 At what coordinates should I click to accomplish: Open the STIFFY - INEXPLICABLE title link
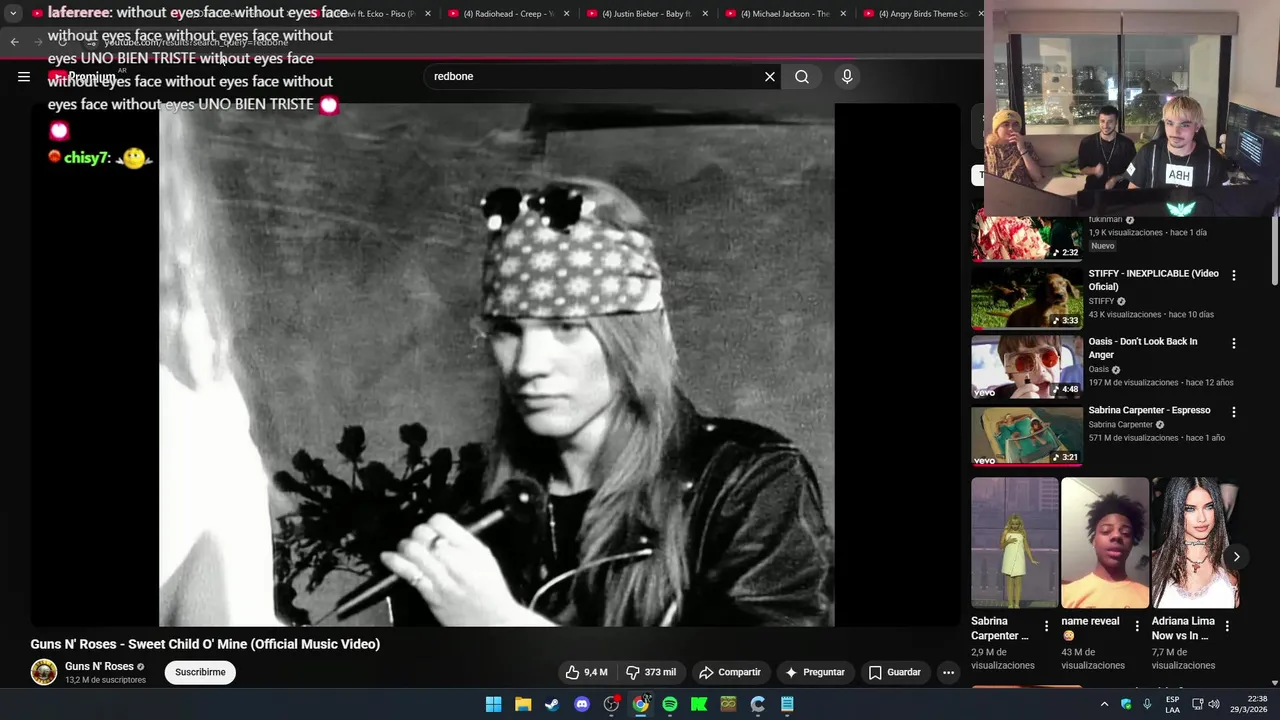pyautogui.click(x=1153, y=280)
